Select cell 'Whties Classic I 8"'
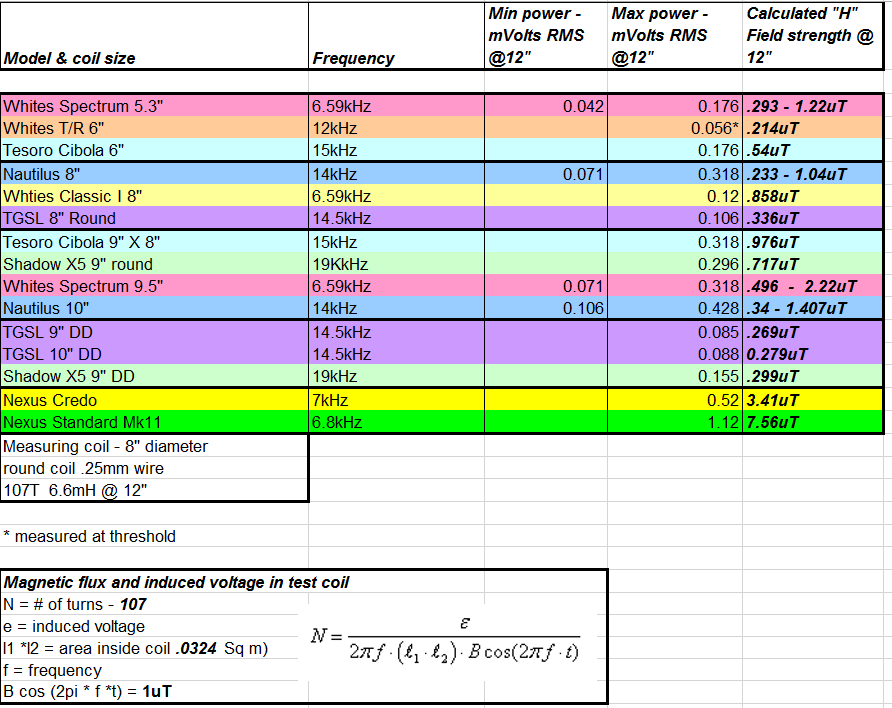The image size is (892, 708). (155, 196)
